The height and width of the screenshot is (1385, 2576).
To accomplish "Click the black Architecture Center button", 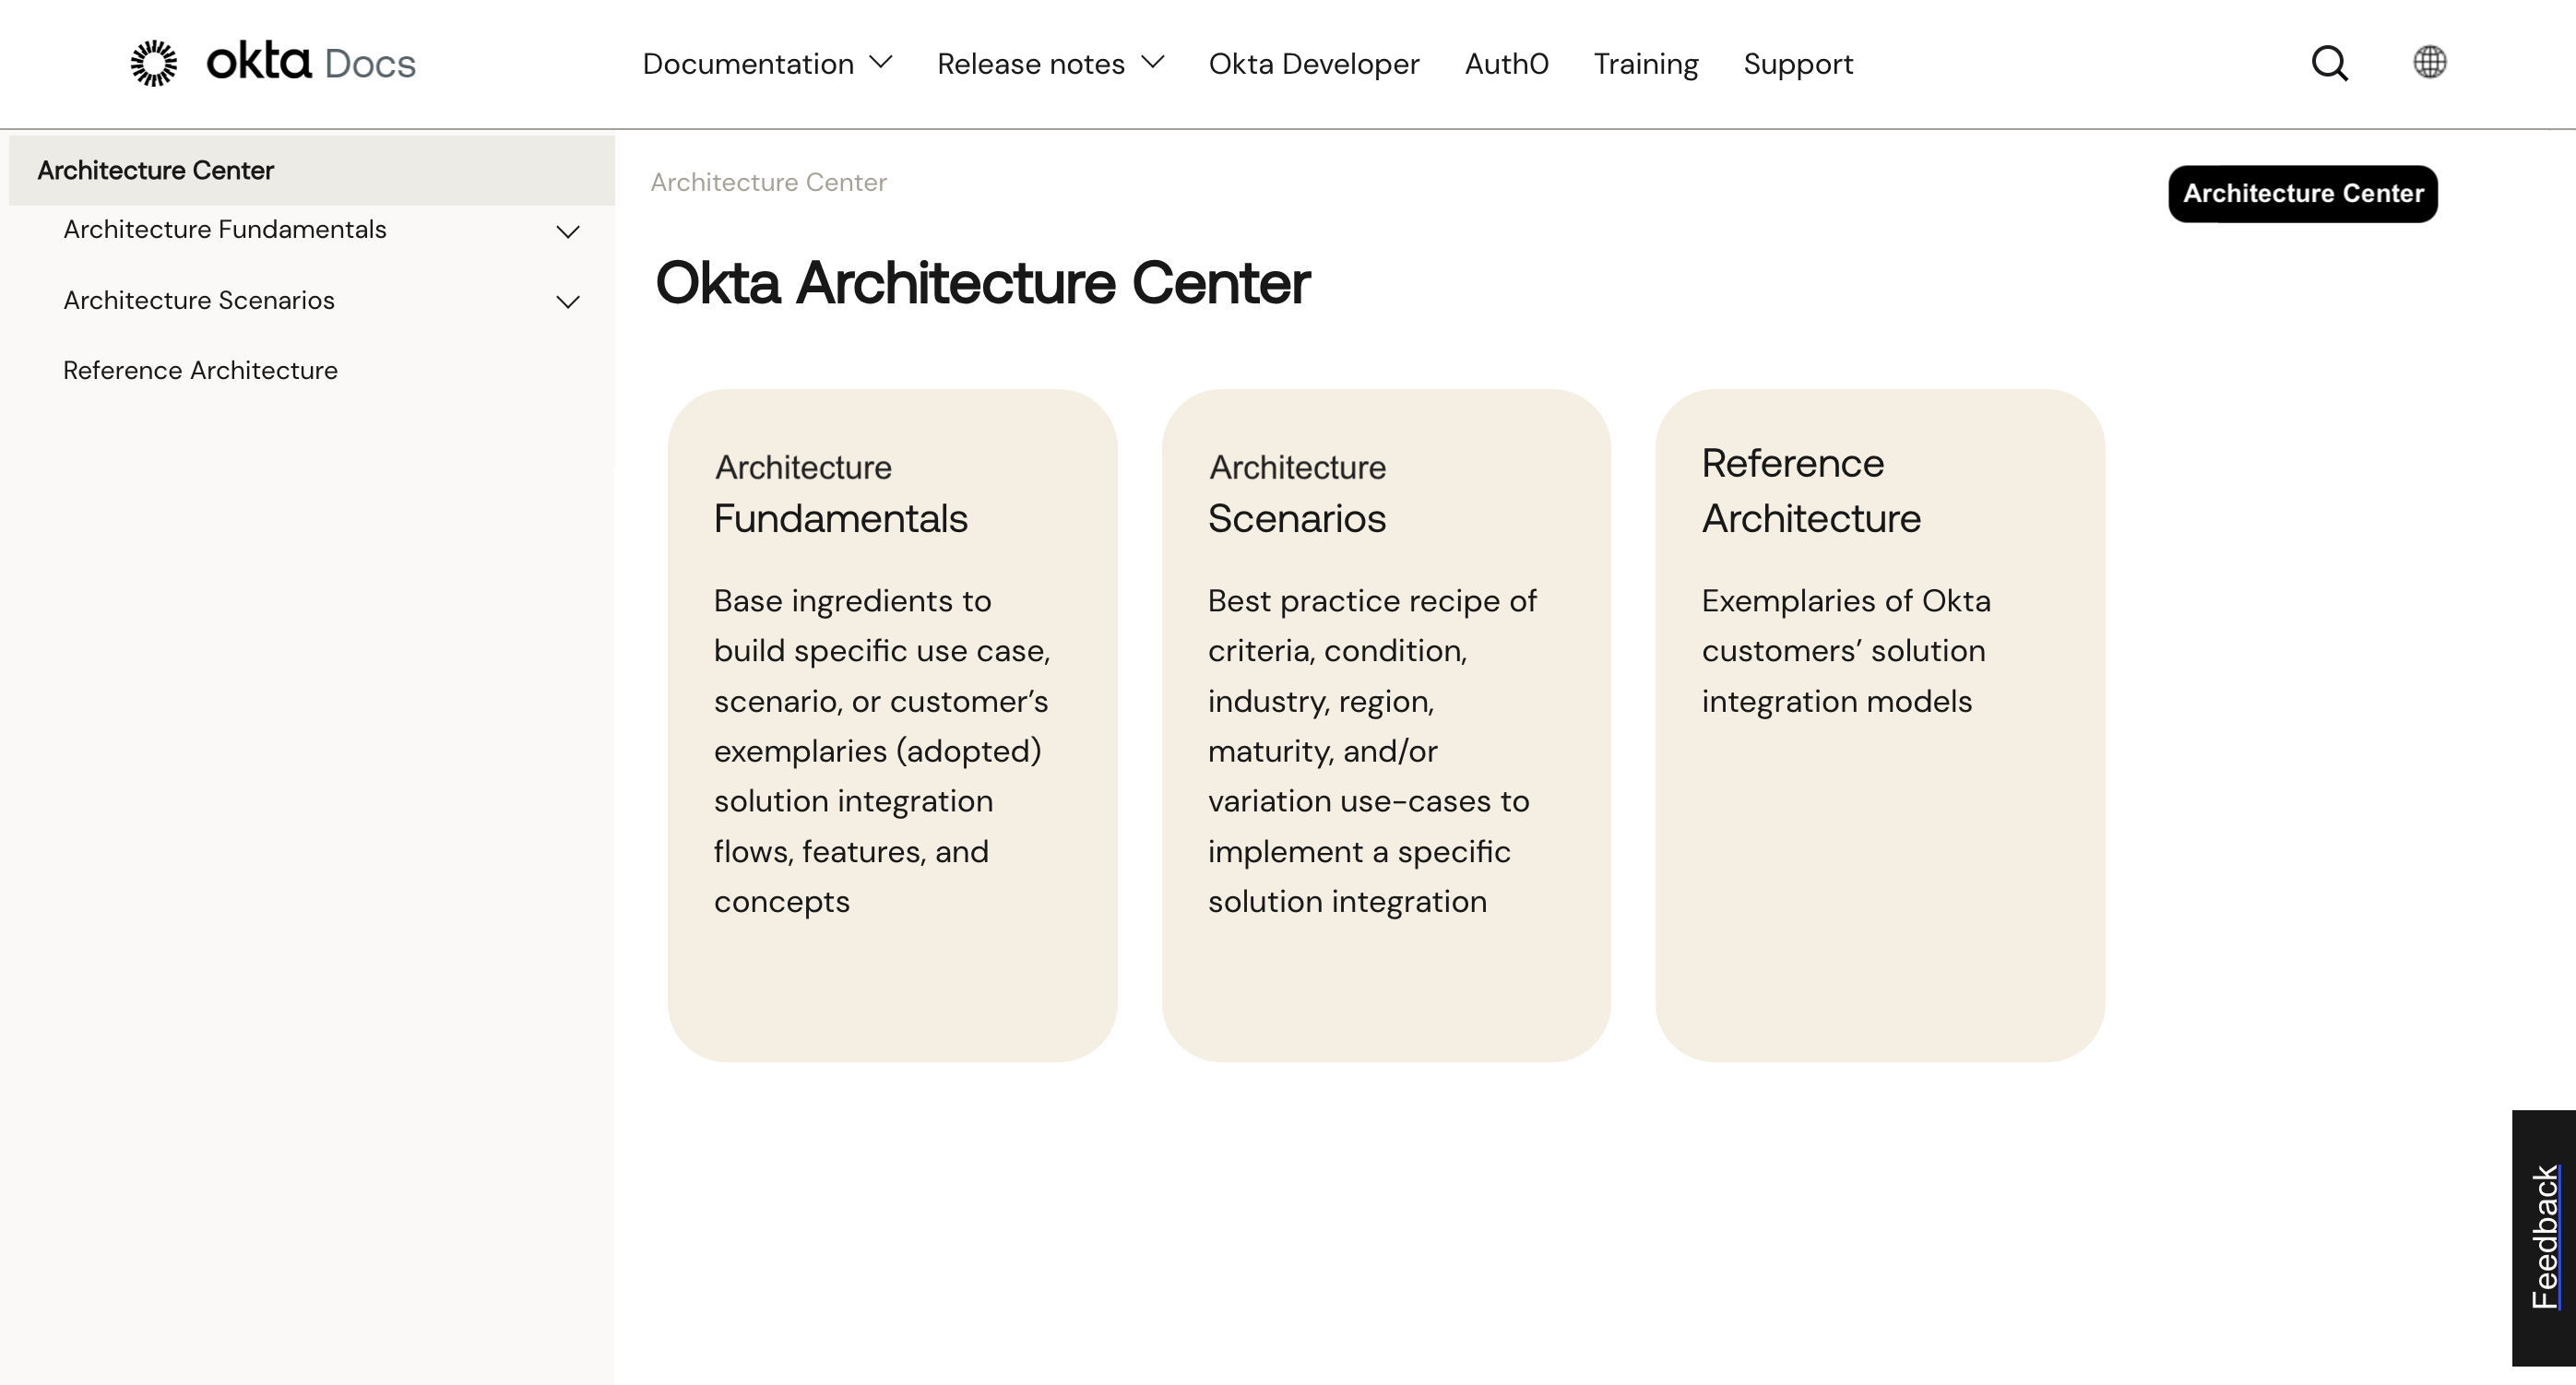I will [x=2302, y=194].
